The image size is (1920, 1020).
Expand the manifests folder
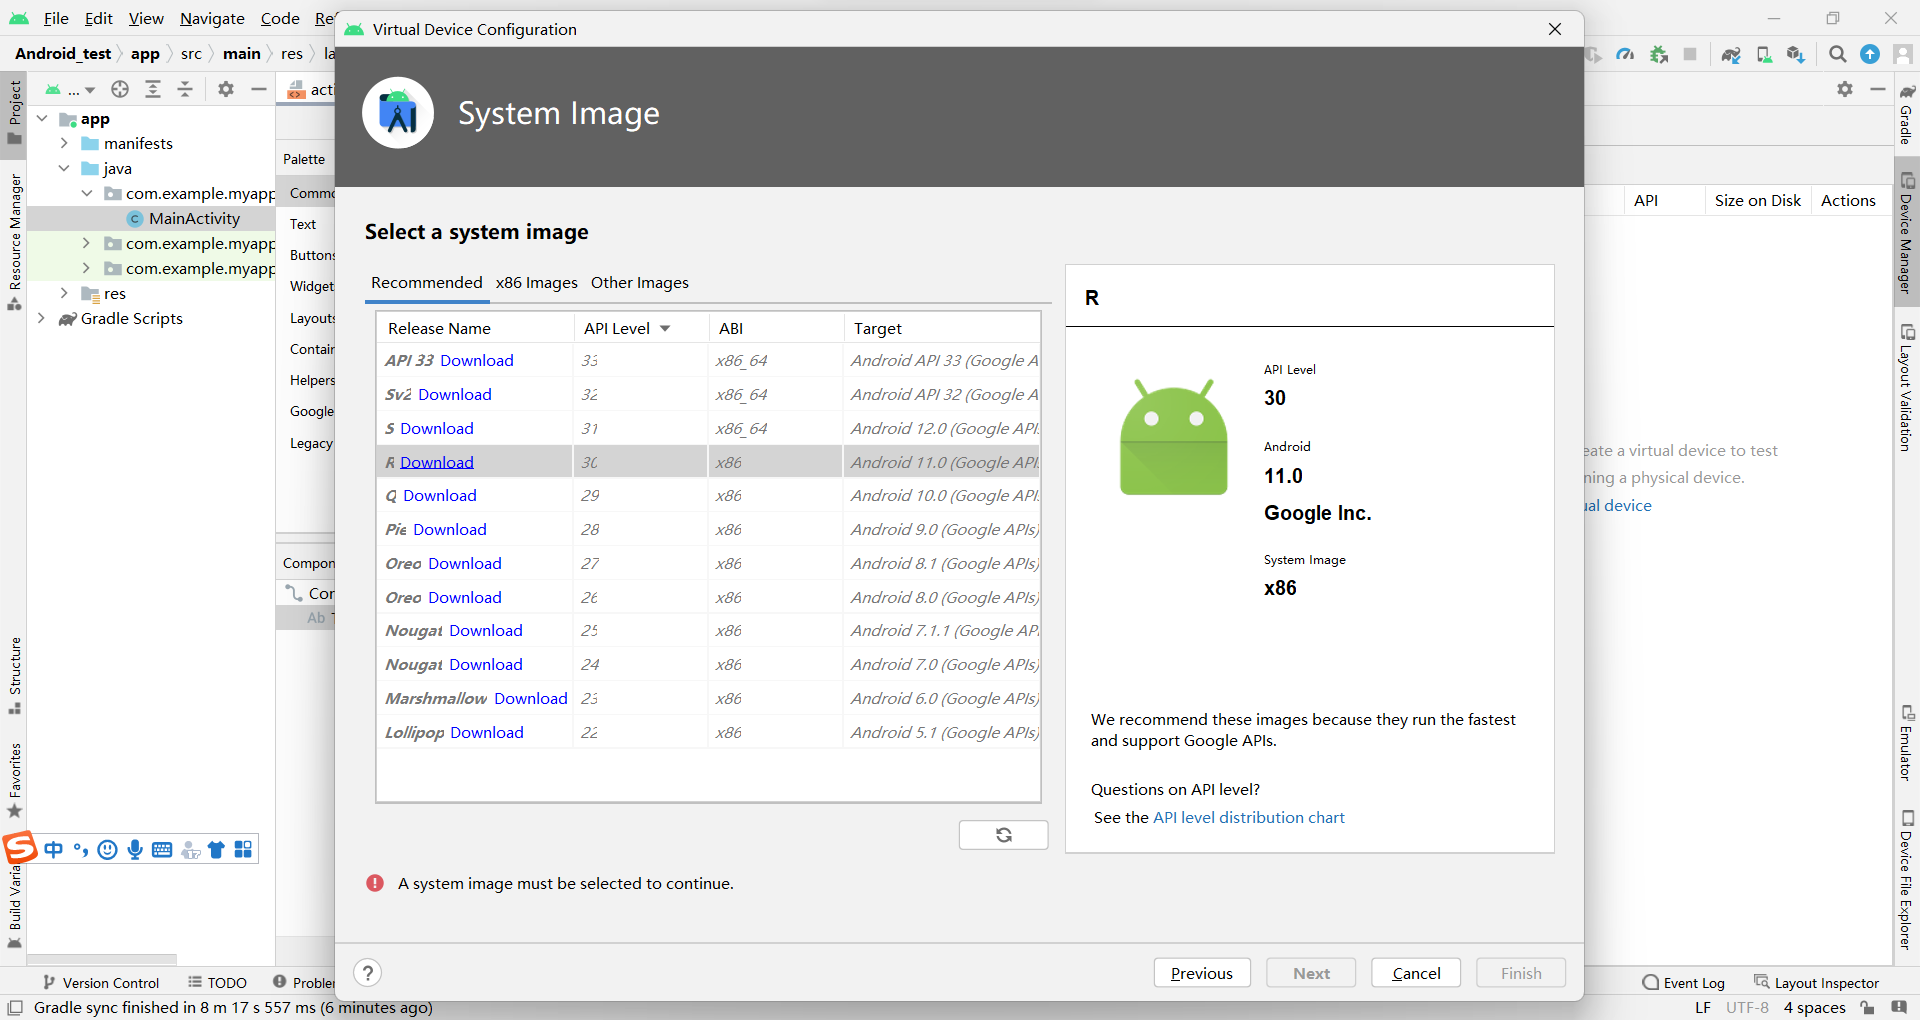64,143
